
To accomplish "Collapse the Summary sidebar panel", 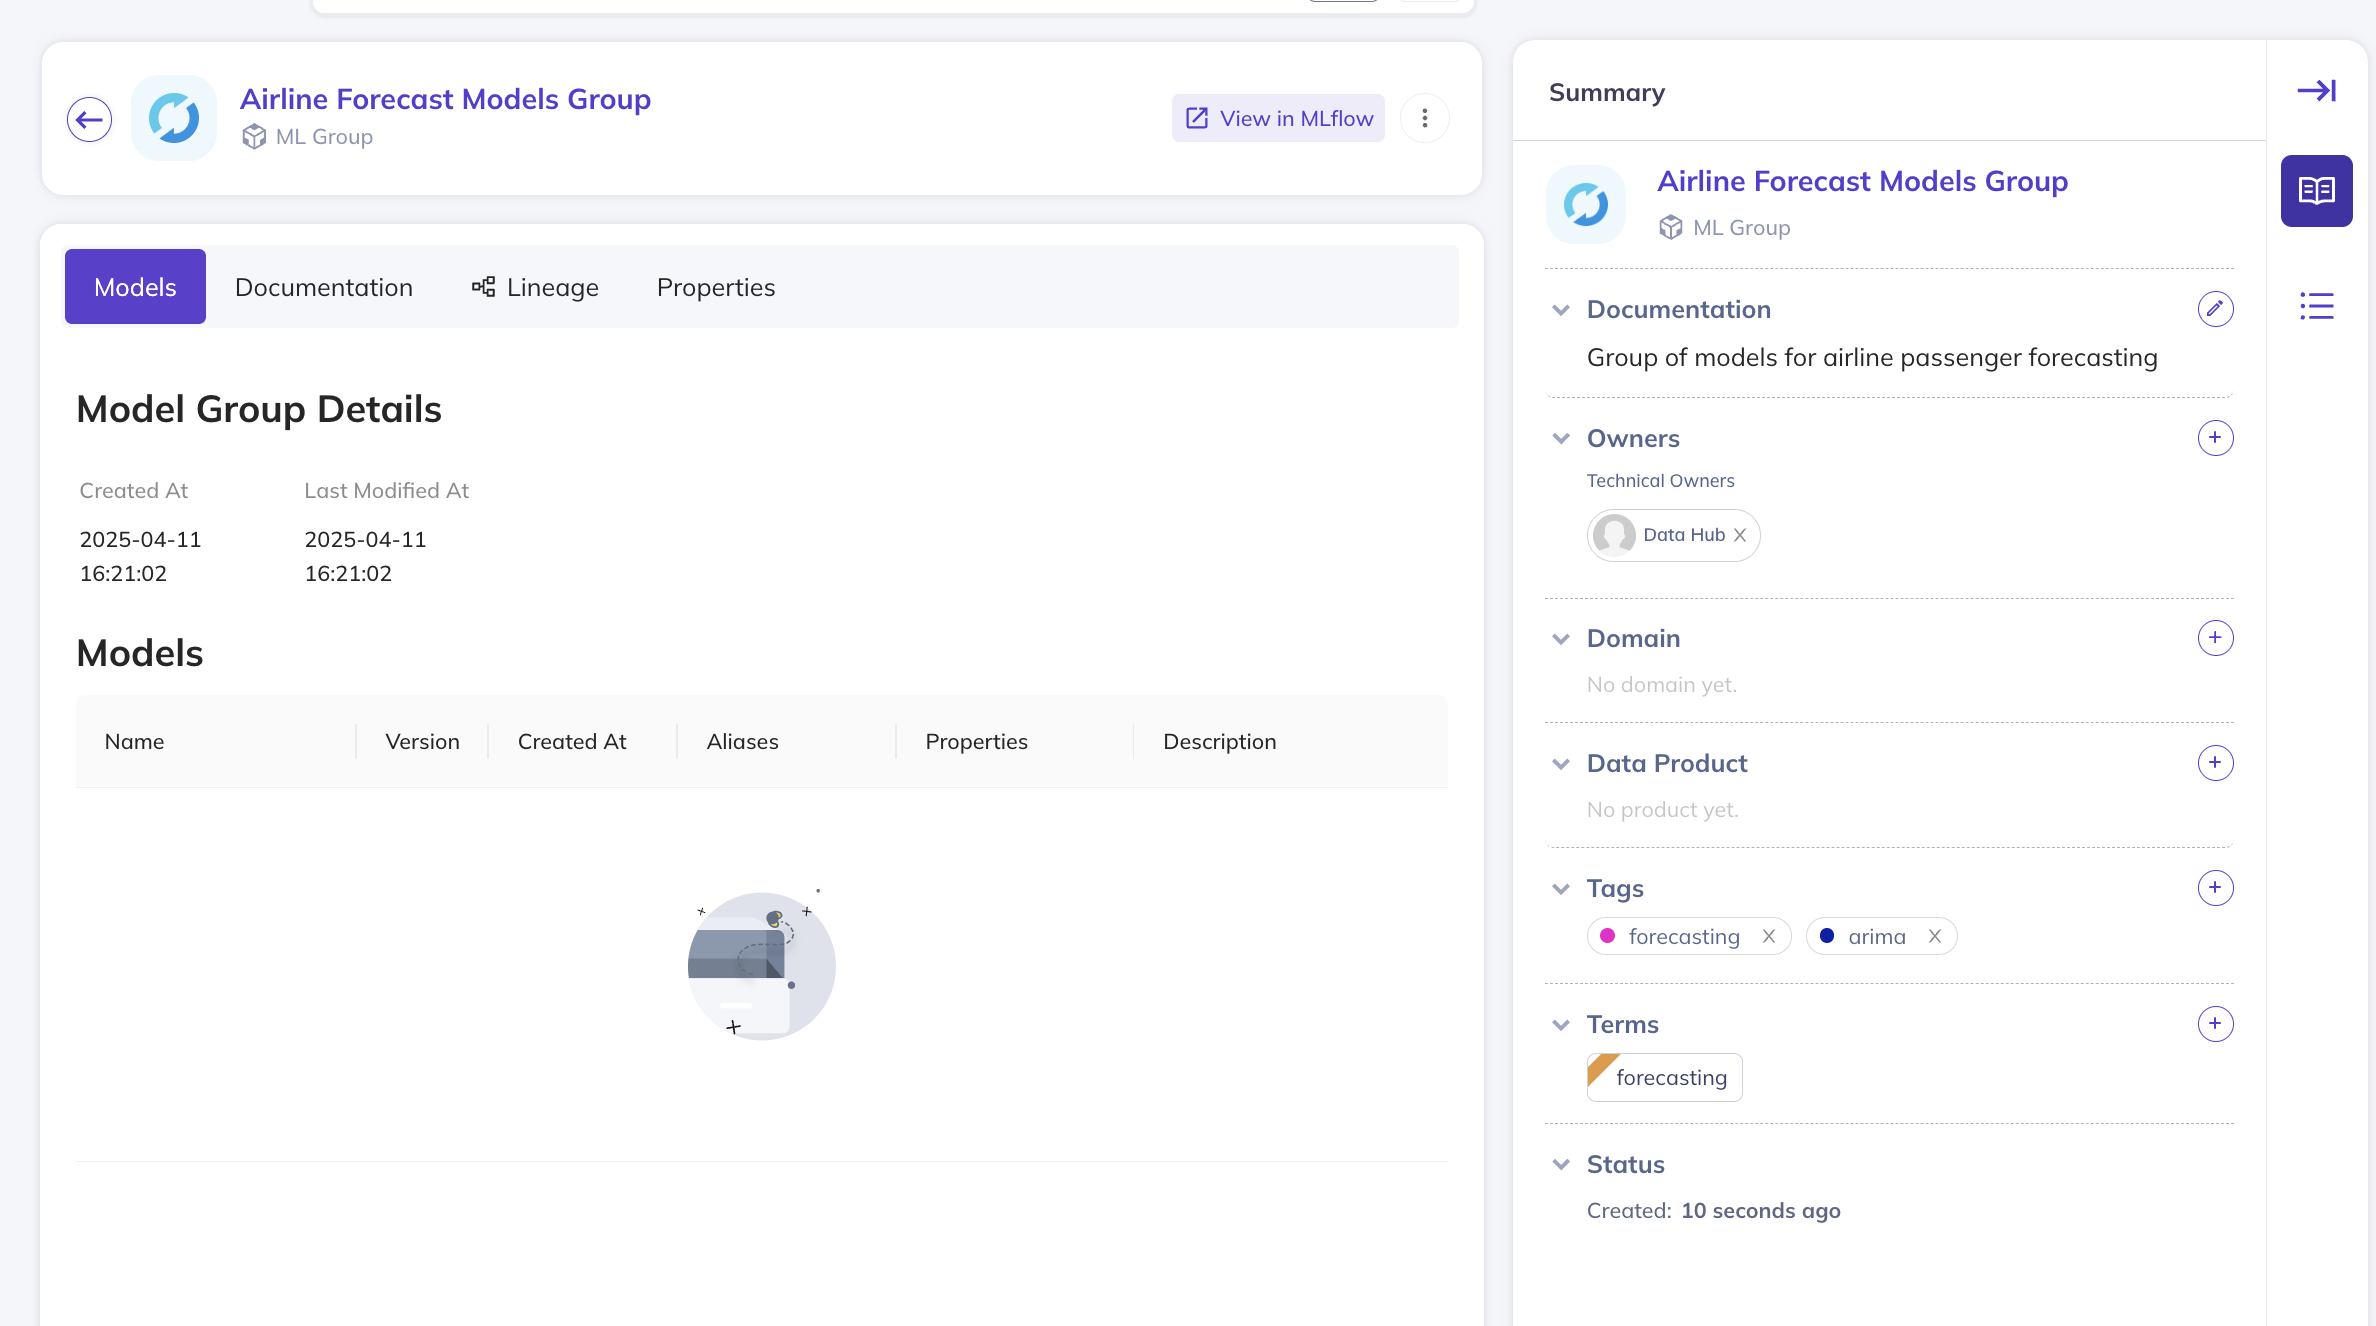I will 2316,91.
